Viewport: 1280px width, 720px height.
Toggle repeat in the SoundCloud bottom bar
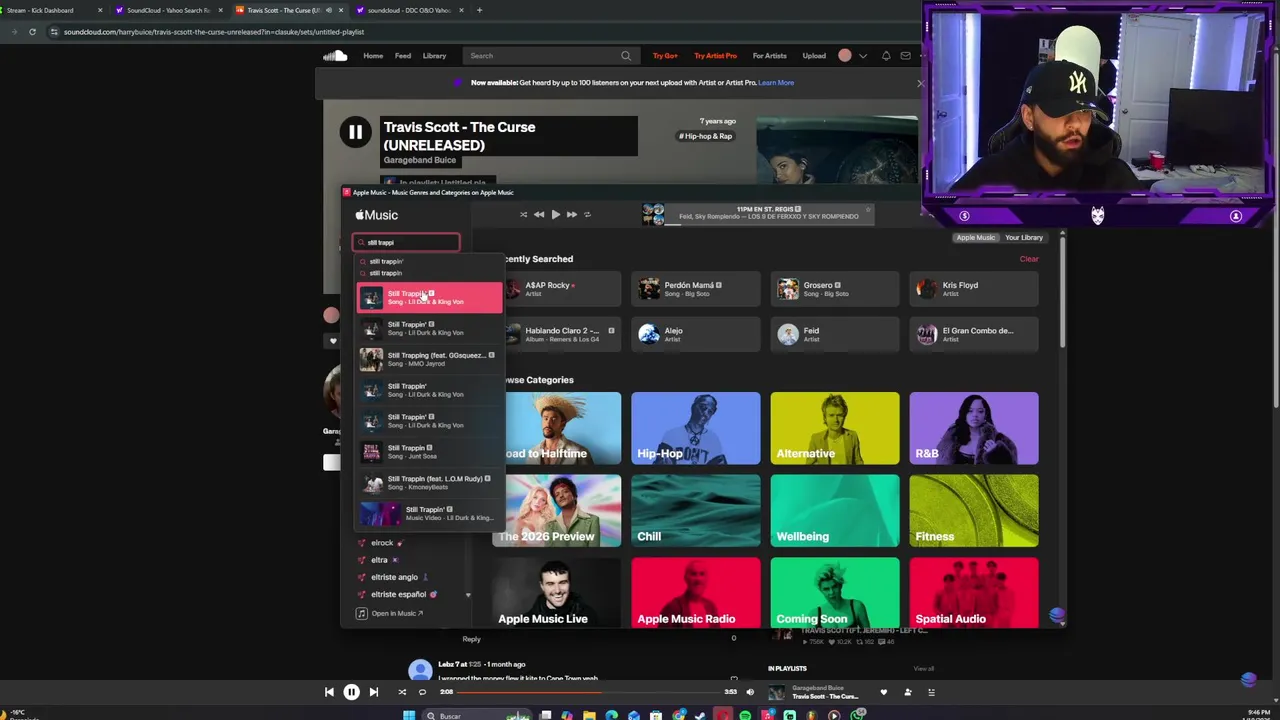pos(422,692)
